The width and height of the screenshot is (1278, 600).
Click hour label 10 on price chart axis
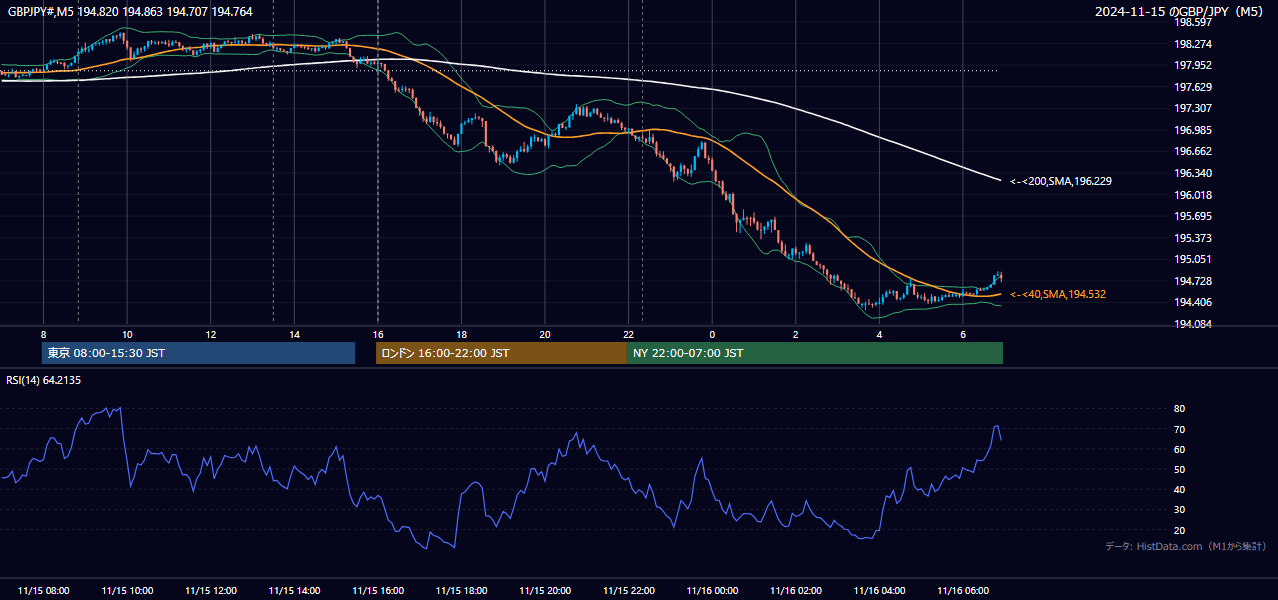[x=127, y=334]
